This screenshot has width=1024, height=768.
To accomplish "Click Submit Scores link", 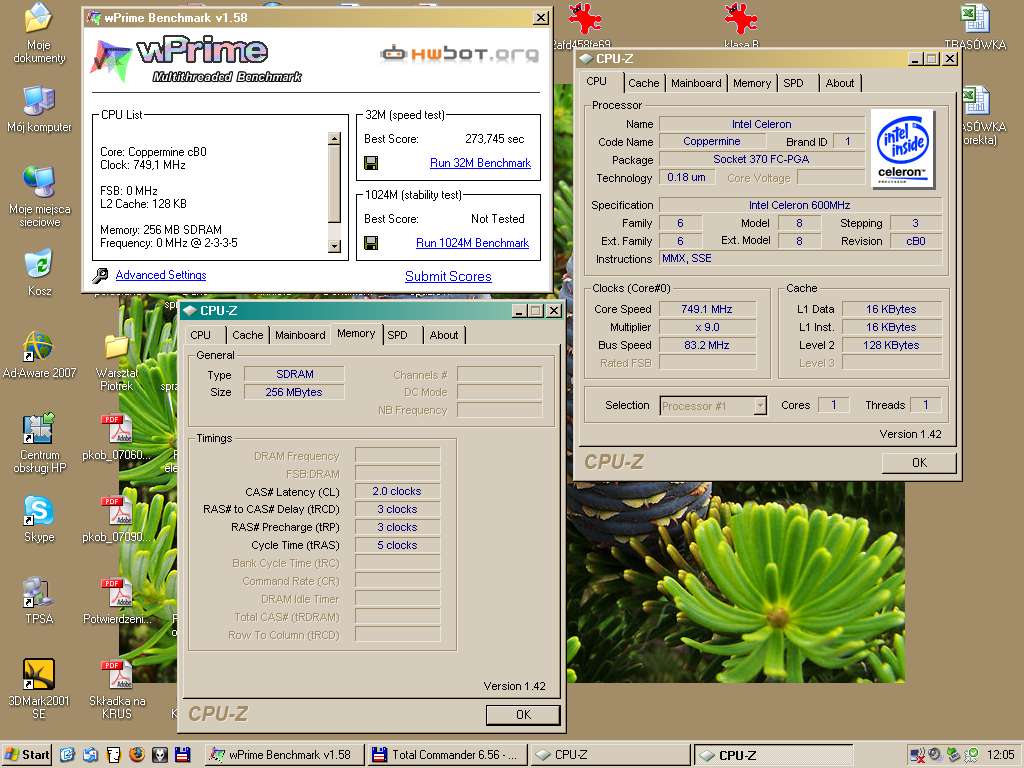I will coord(448,276).
